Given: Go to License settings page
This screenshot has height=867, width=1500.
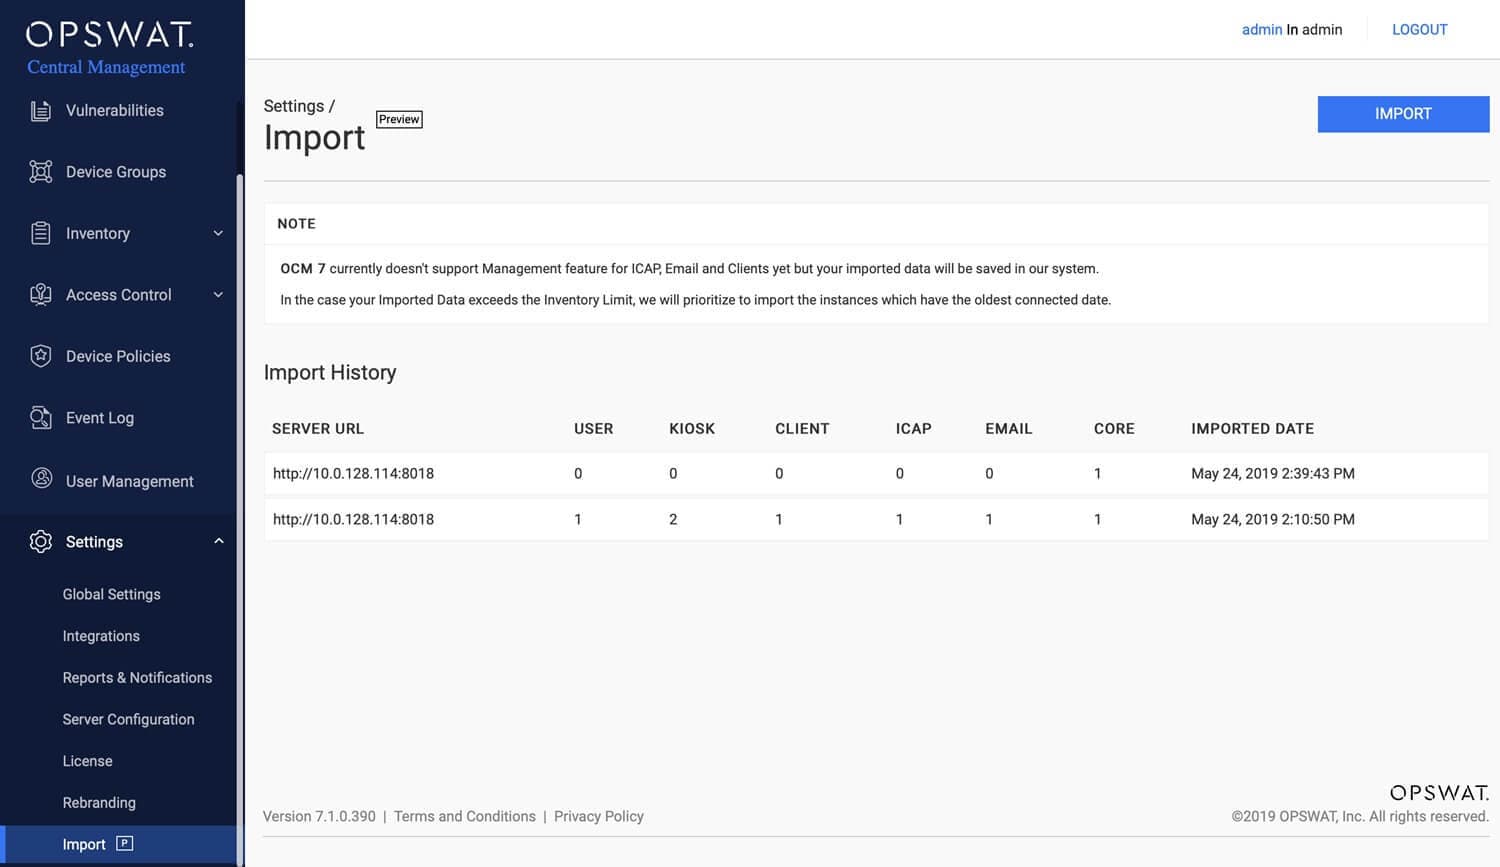Looking at the screenshot, I should coord(87,761).
